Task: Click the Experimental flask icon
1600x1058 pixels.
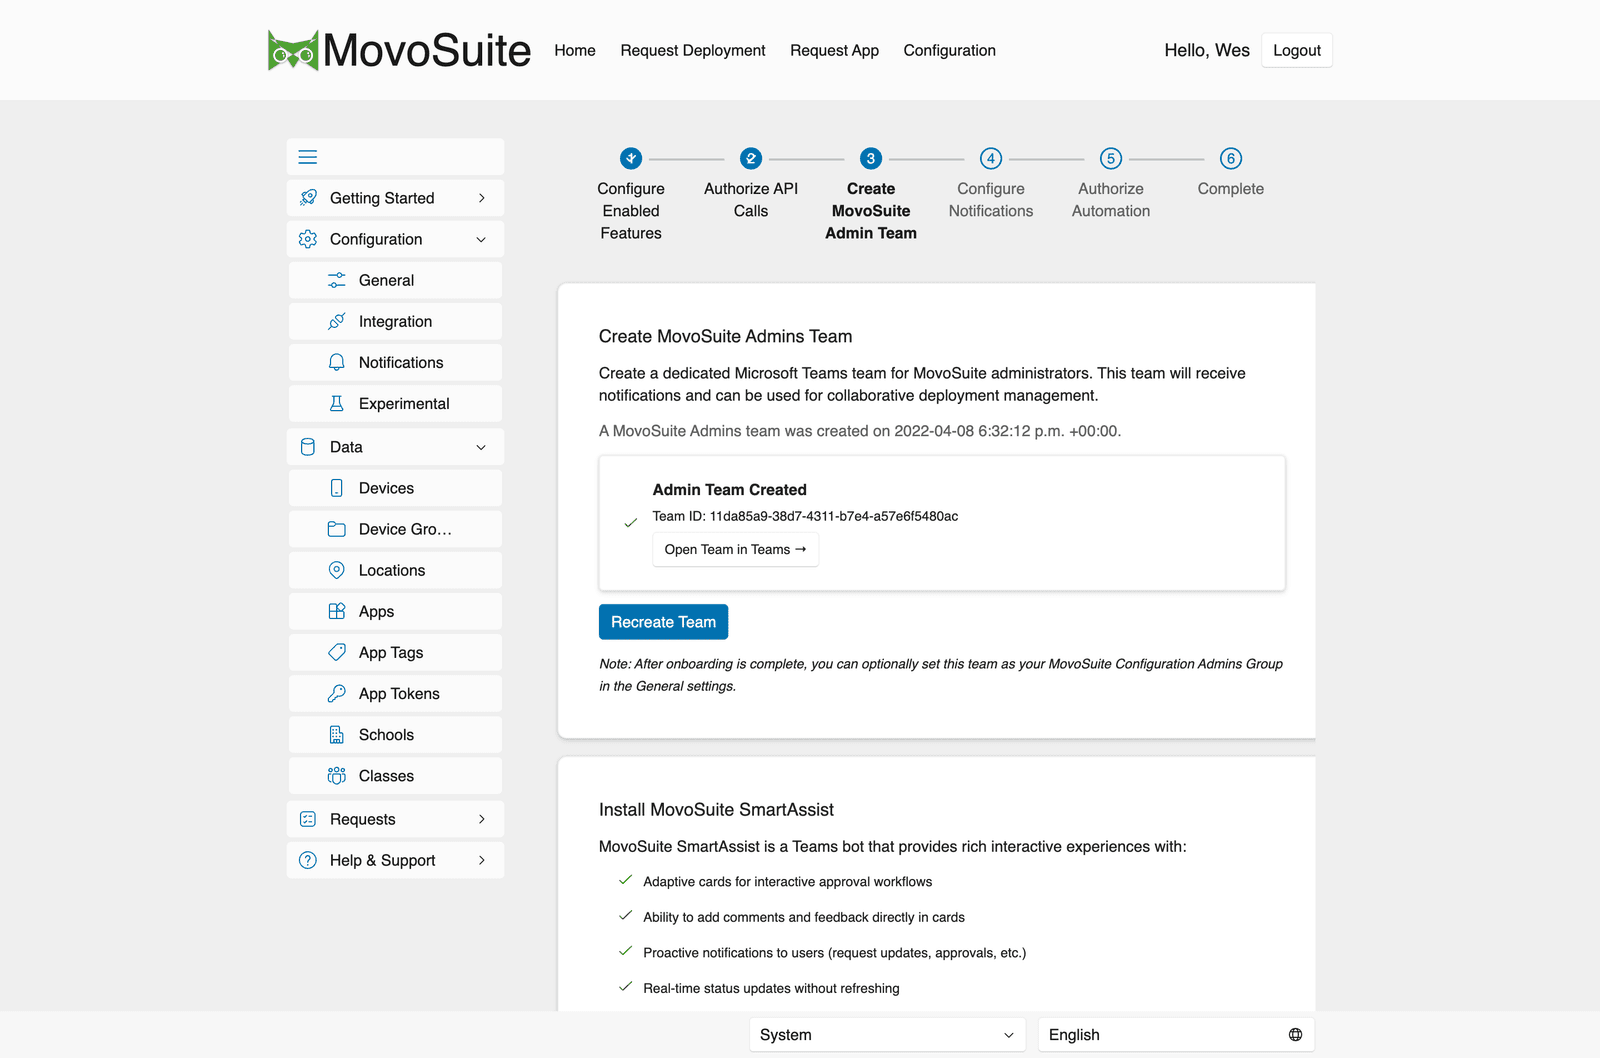Action: point(337,403)
